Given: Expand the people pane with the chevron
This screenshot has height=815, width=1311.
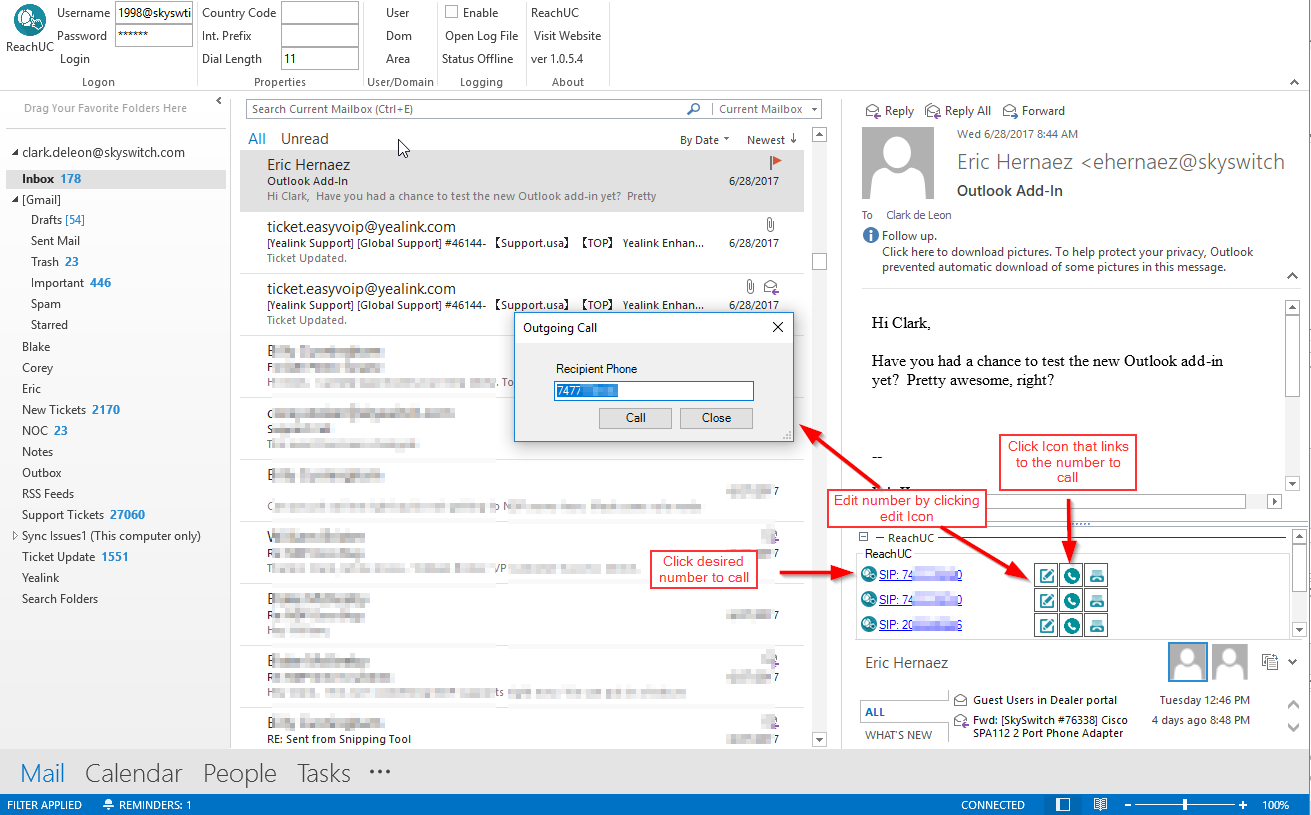Looking at the screenshot, I should tap(1292, 661).
